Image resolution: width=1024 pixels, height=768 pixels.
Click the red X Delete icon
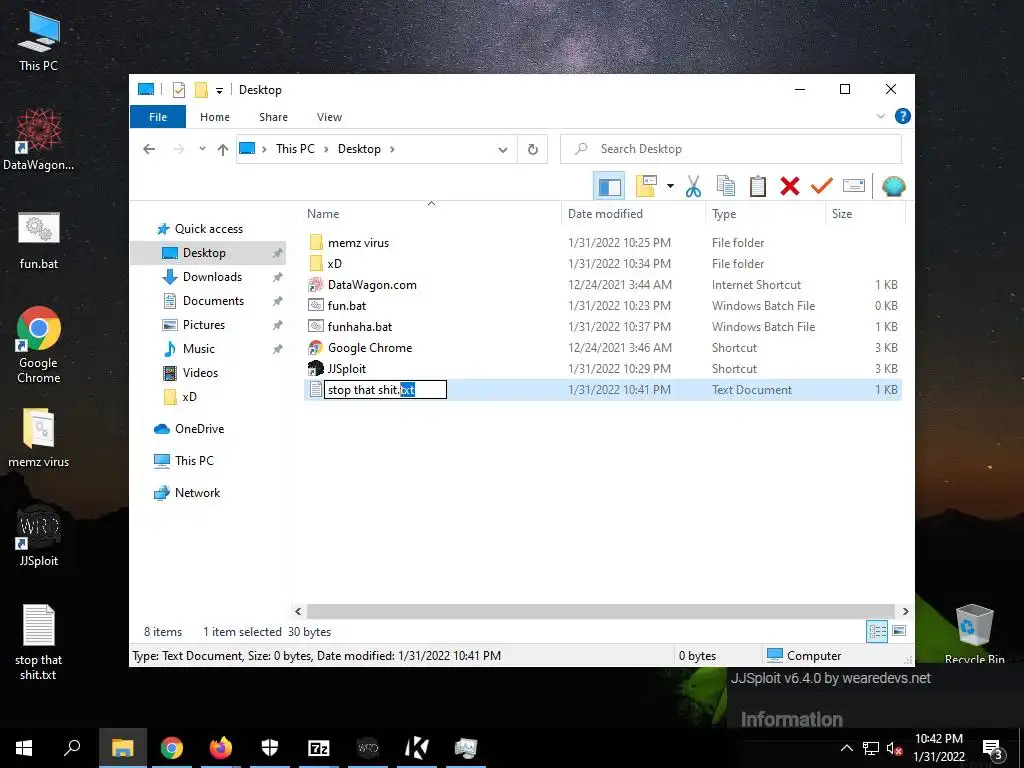point(790,187)
